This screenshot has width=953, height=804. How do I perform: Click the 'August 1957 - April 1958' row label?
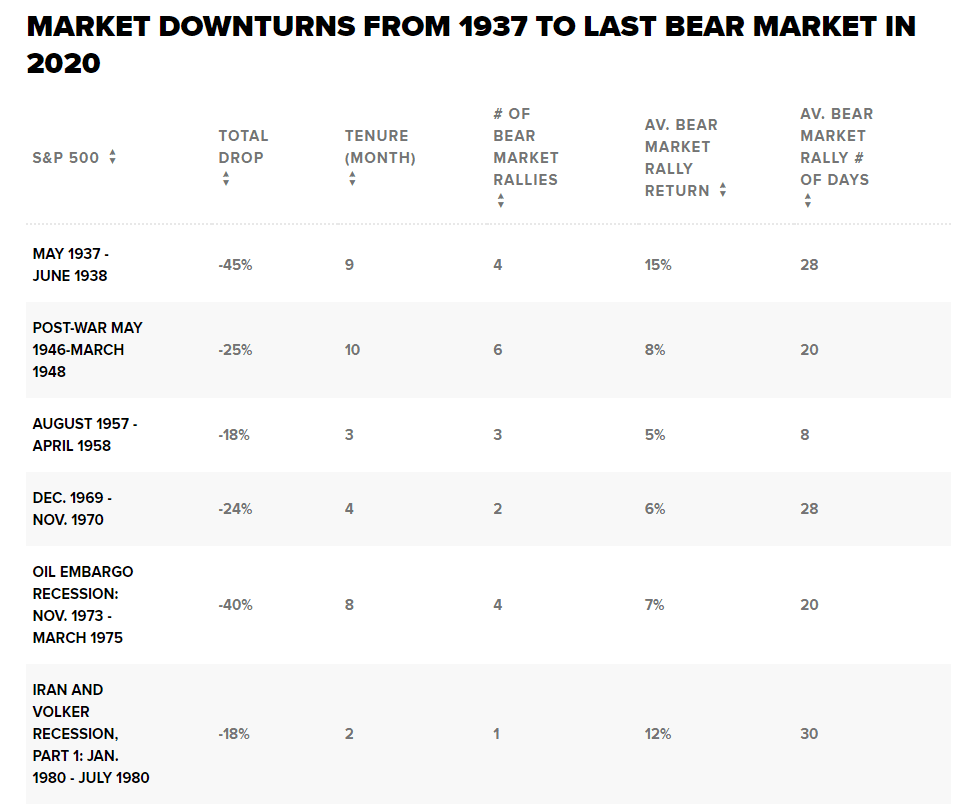coord(85,435)
